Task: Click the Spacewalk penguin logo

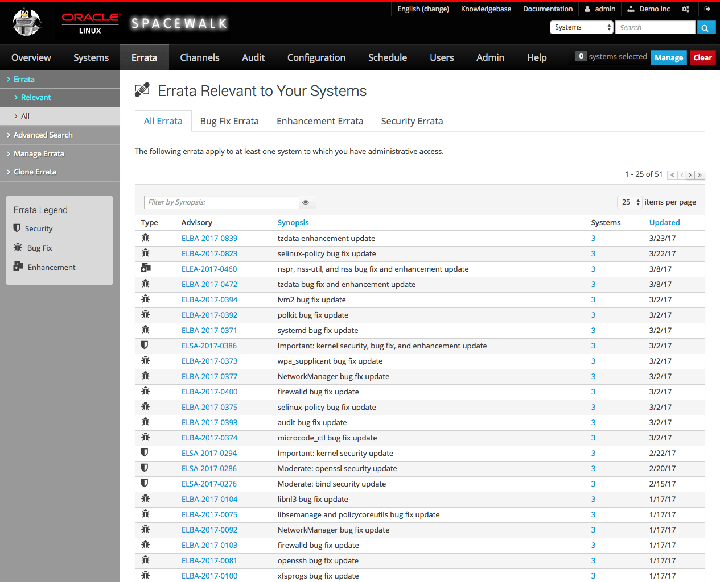Action: [x=27, y=23]
